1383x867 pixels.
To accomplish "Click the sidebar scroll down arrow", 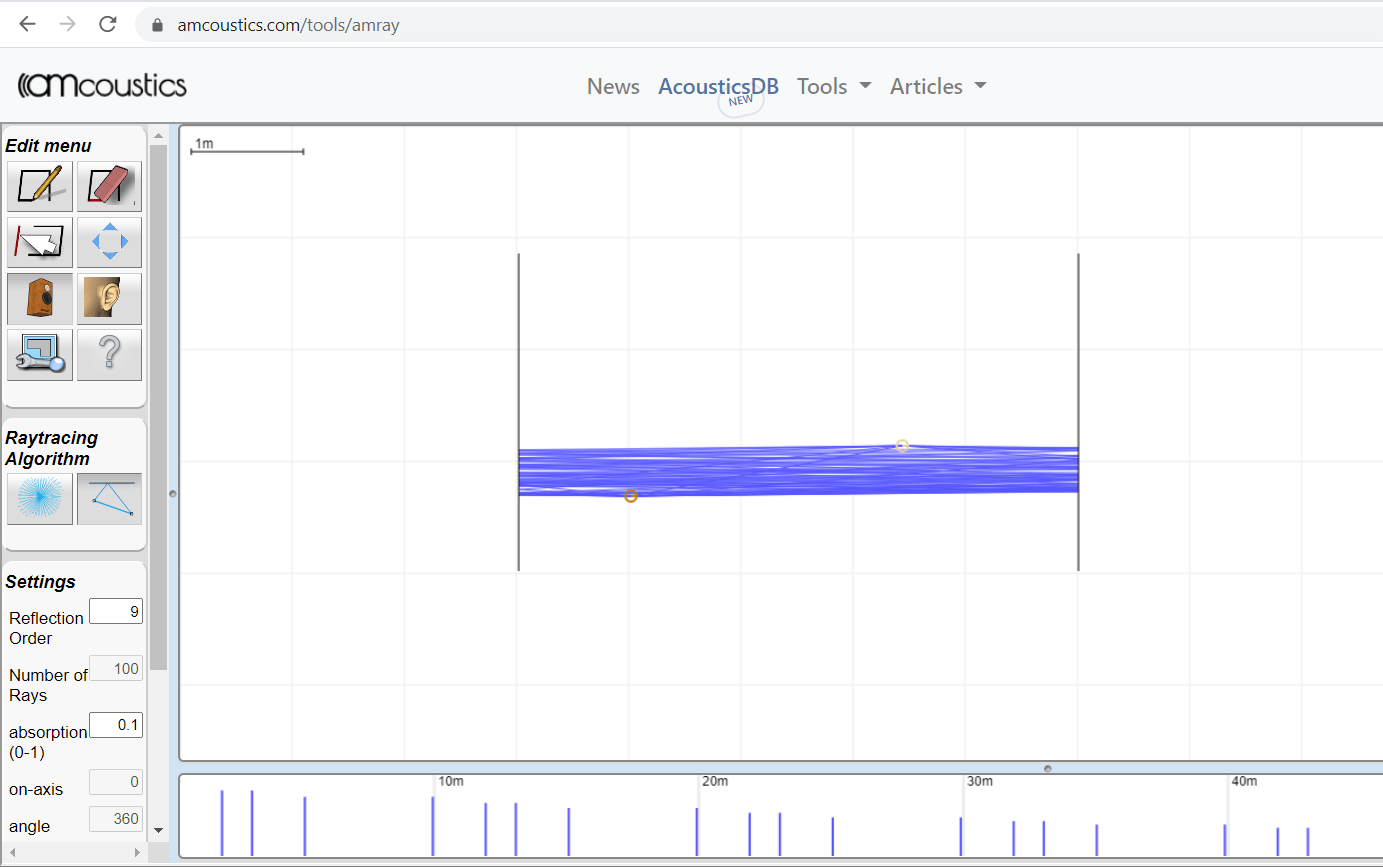I will coord(158,830).
